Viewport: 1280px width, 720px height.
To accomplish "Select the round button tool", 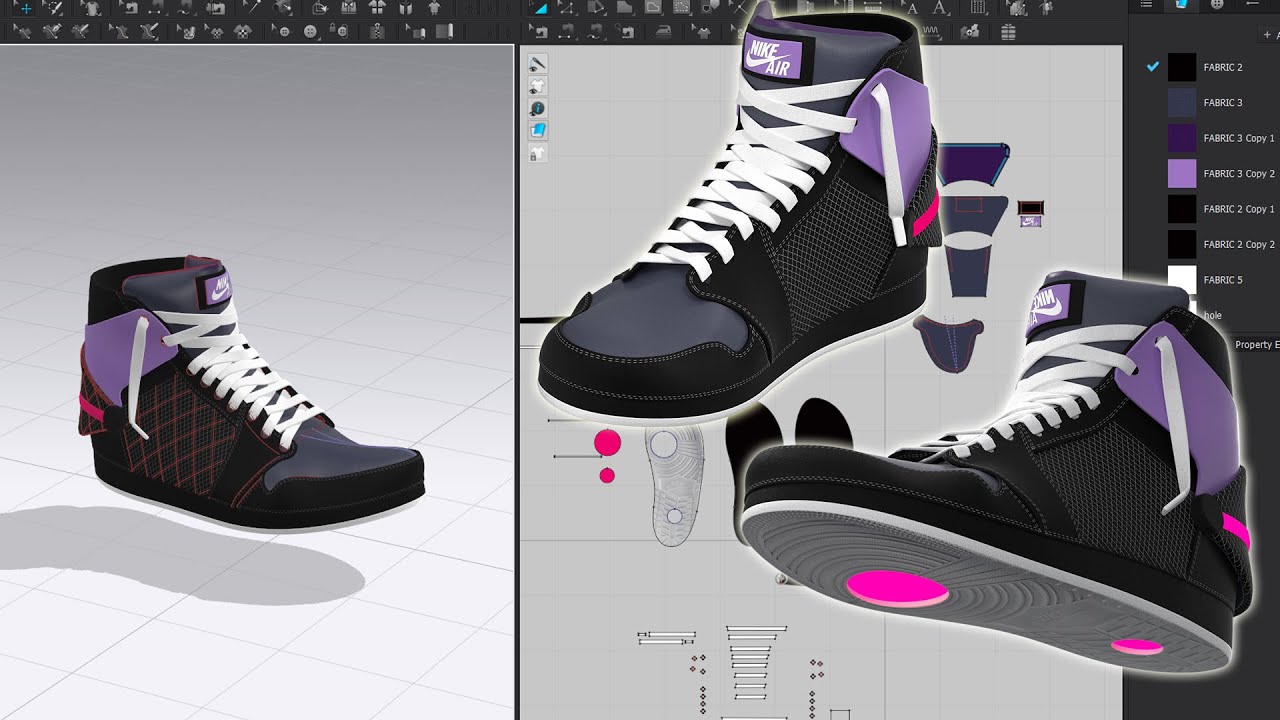I will [311, 31].
